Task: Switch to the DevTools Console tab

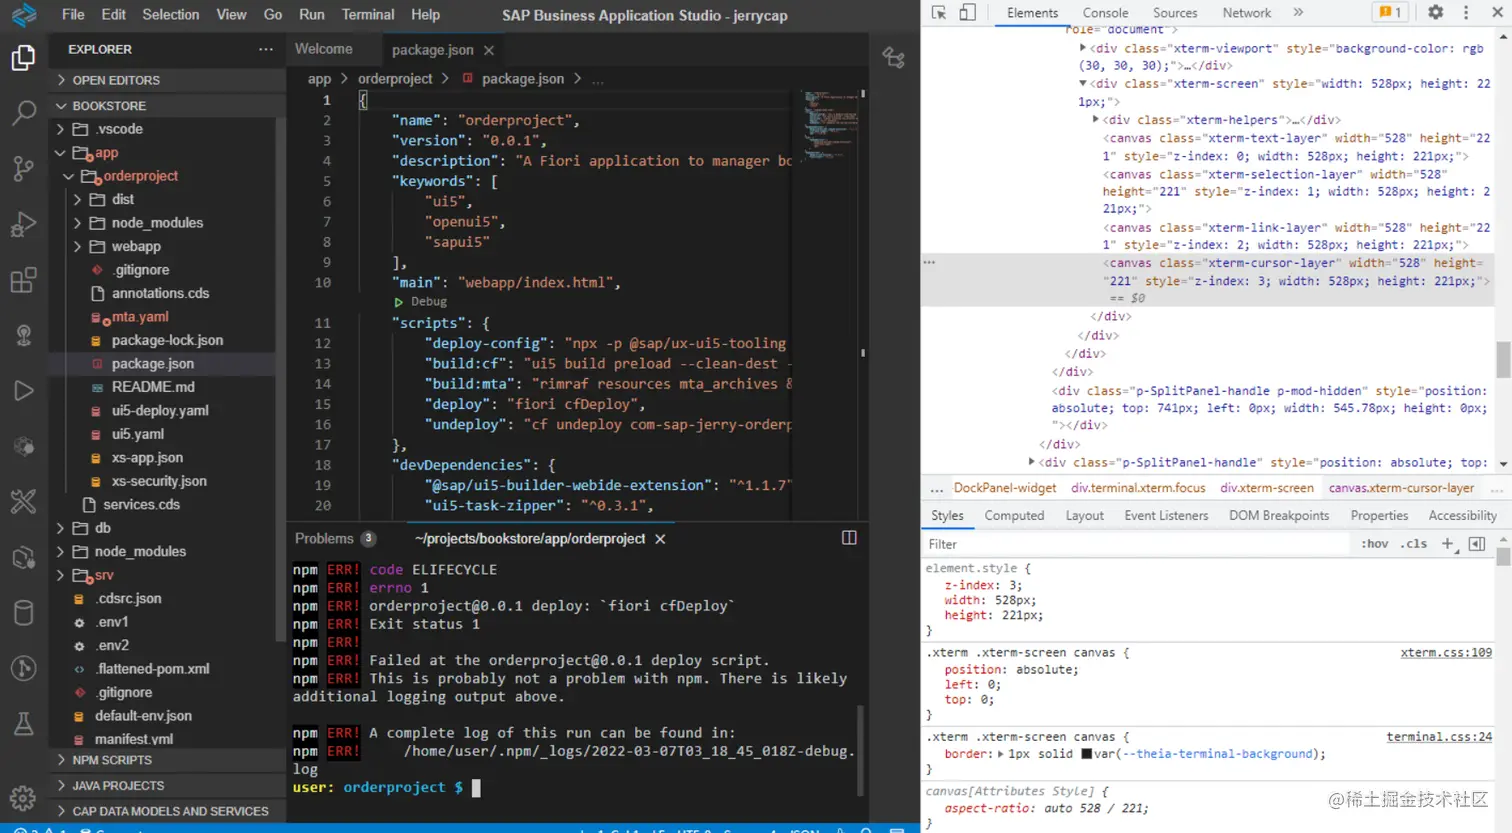Action: (x=1105, y=13)
